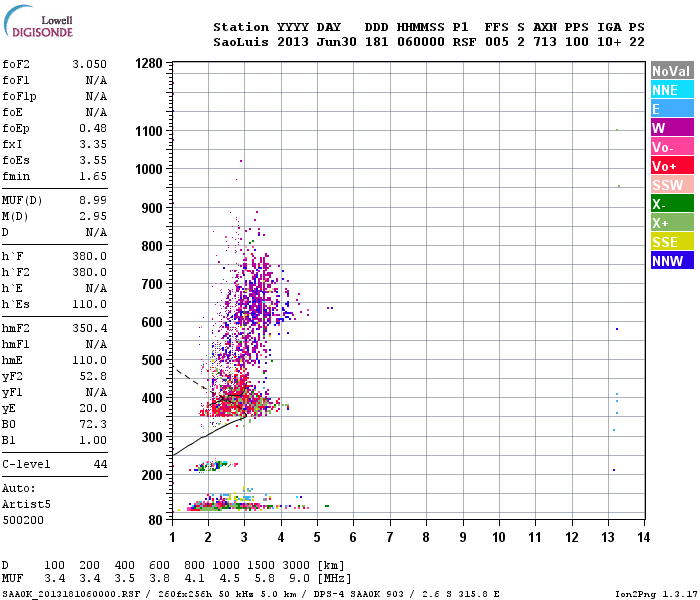The height and width of the screenshot is (600, 700).
Task: Click the 3000 km distance entry
Action: (x=296, y=565)
